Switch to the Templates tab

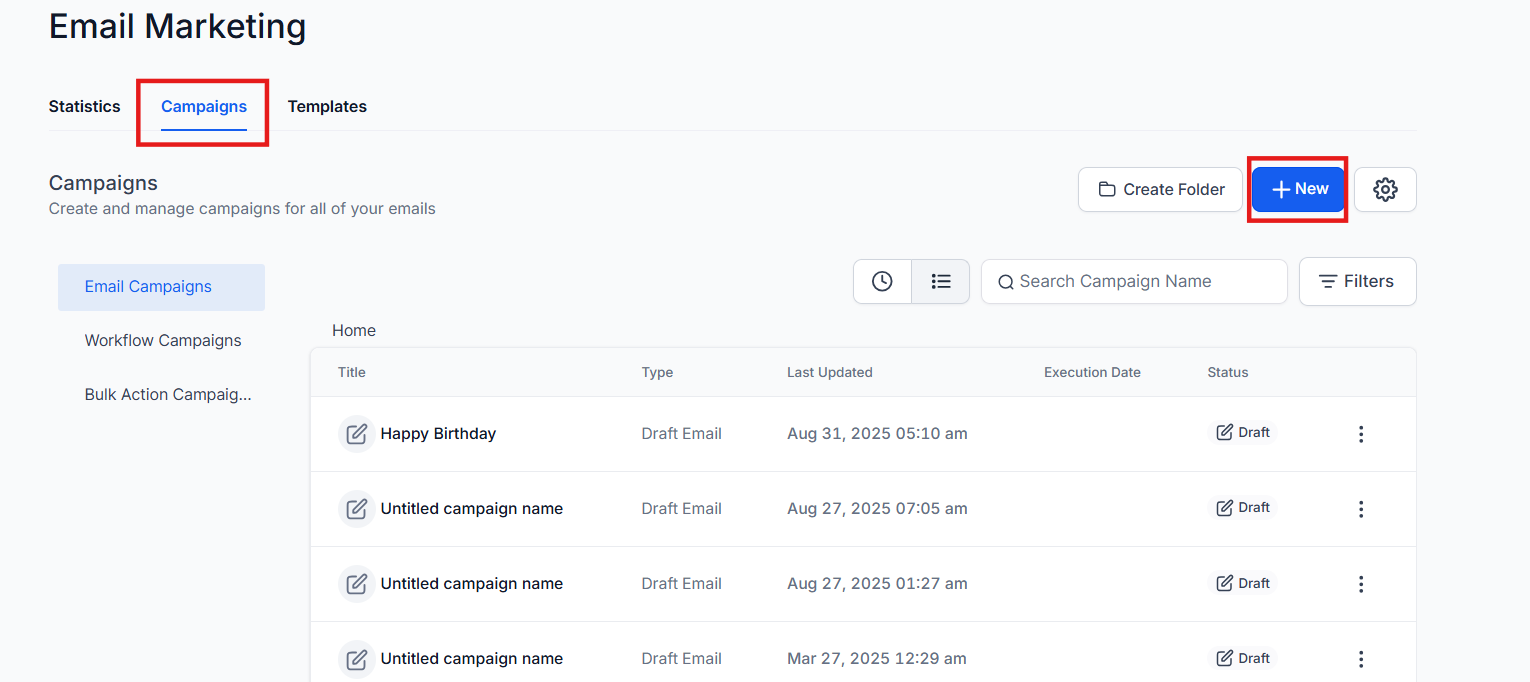(x=327, y=106)
